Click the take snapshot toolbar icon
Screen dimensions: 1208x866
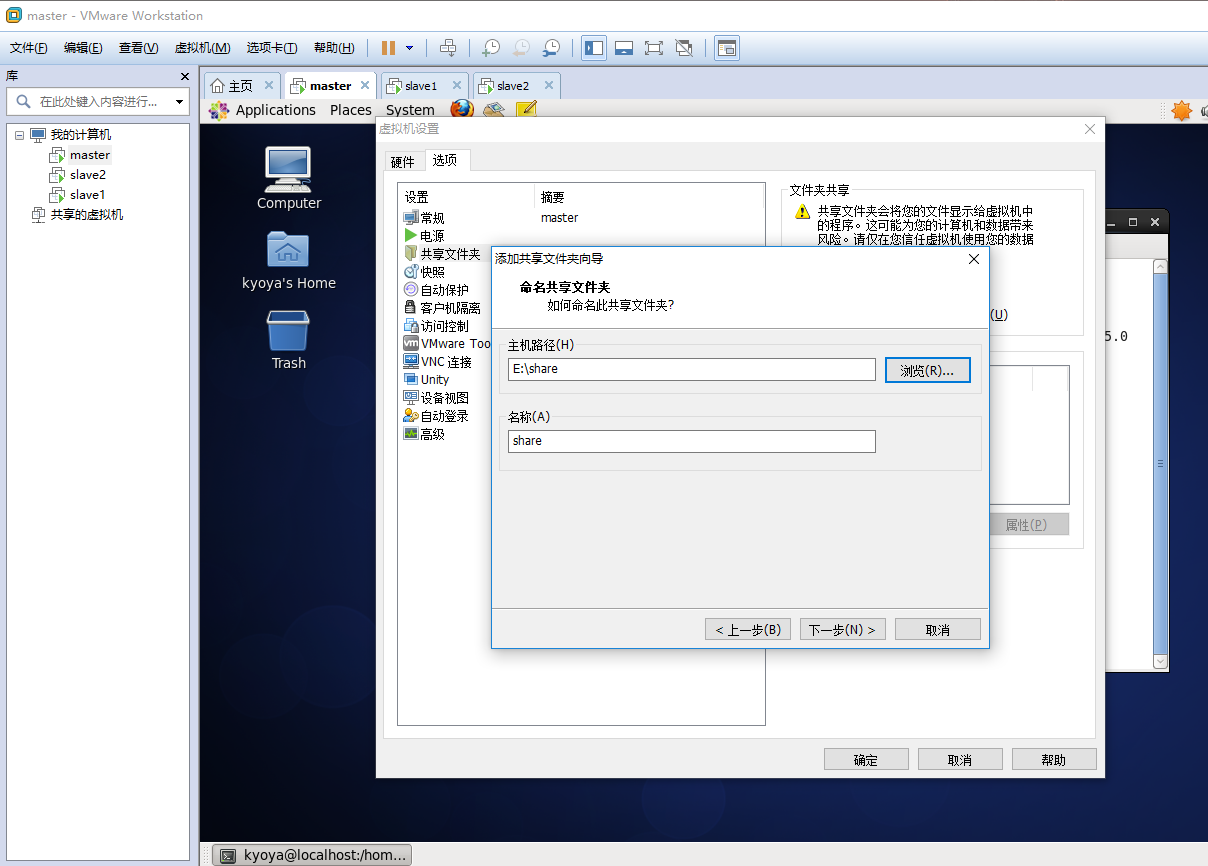click(491, 48)
